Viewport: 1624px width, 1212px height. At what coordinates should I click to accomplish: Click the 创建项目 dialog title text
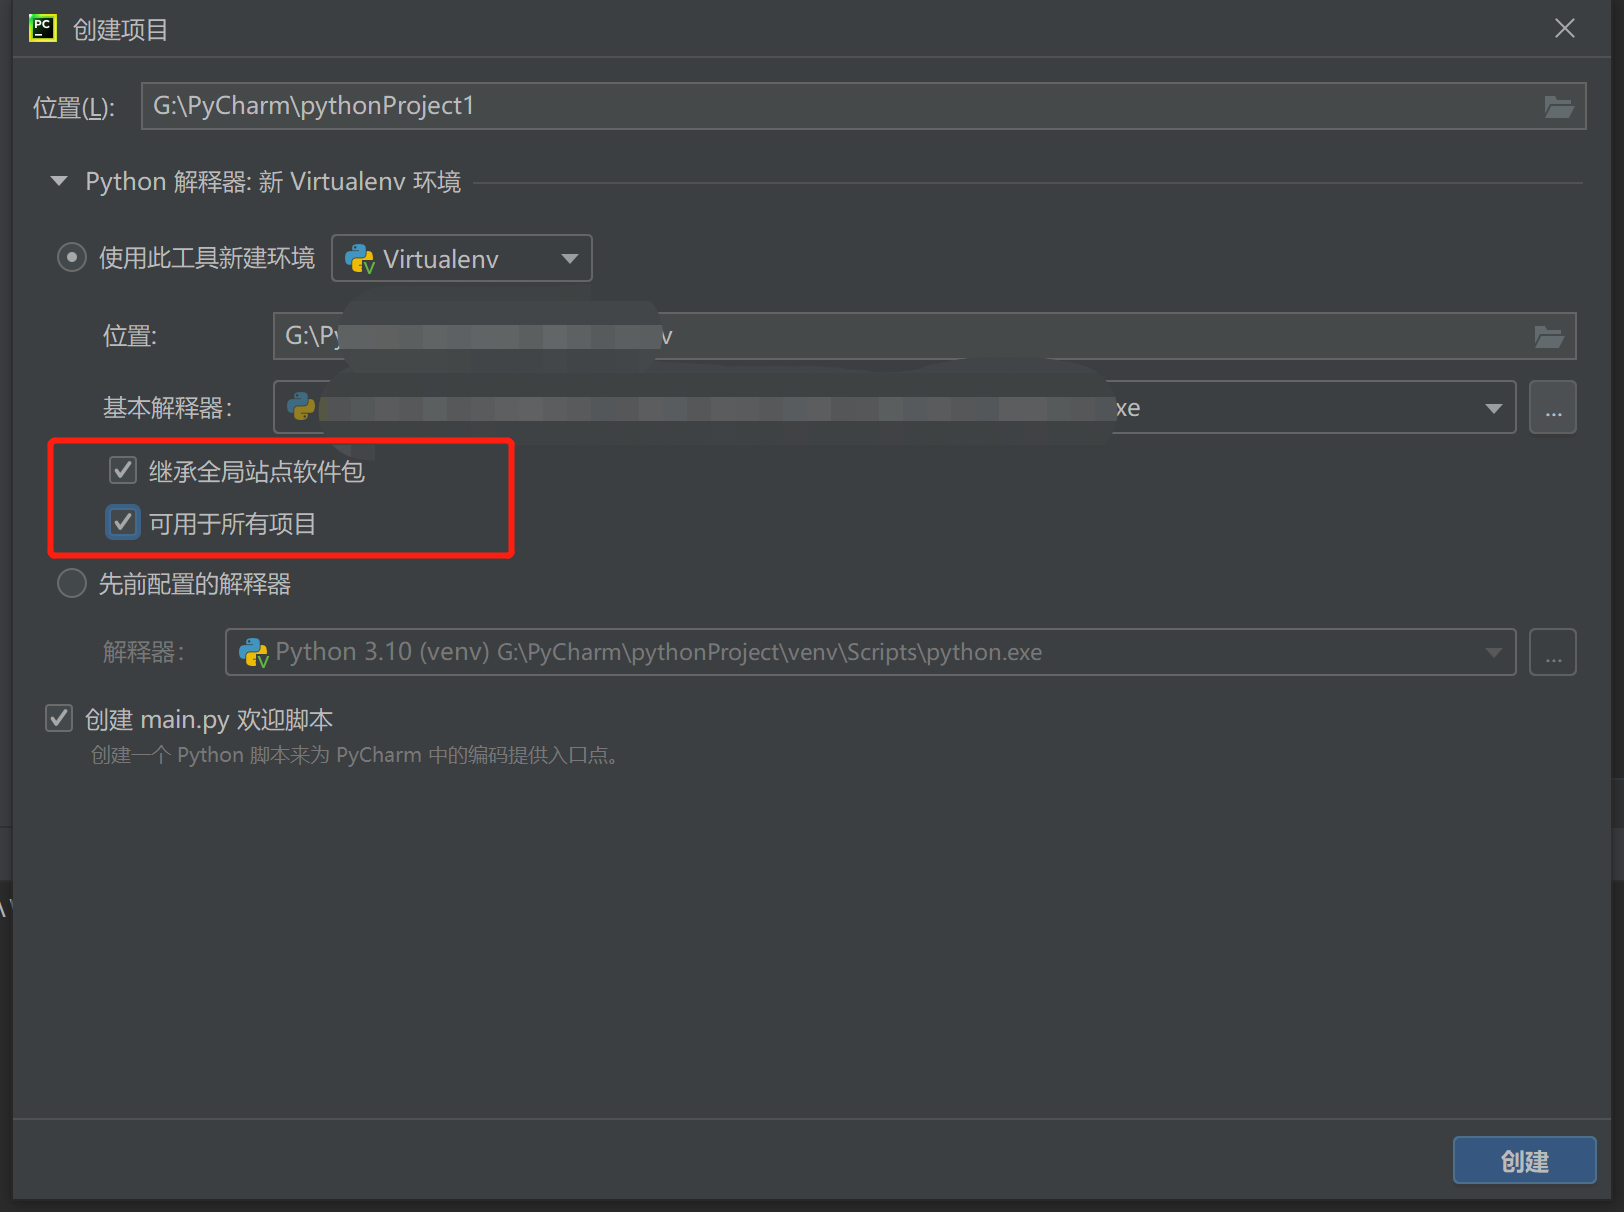point(120,29)
